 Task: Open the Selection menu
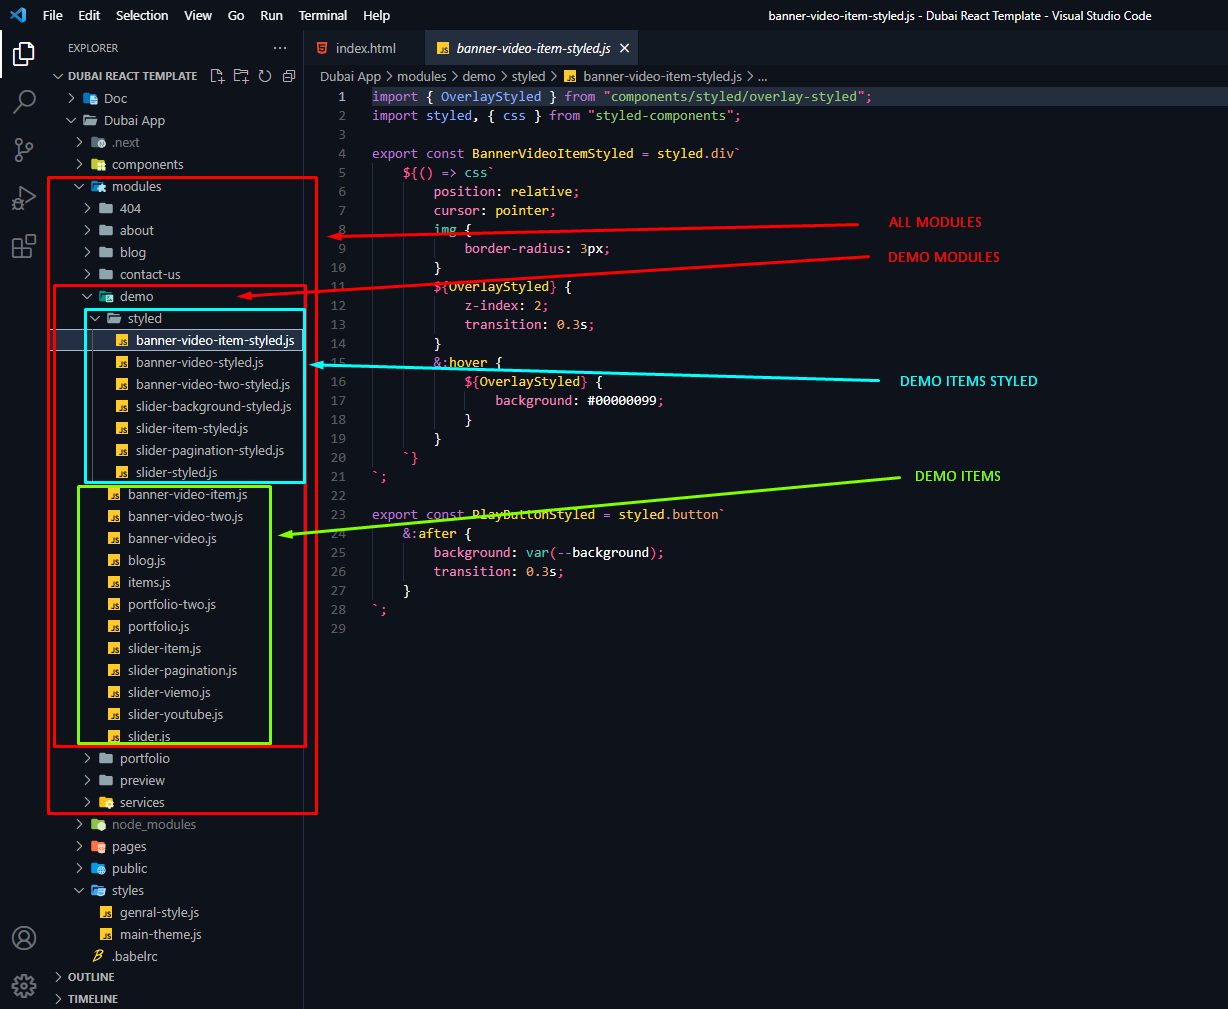pyautogui.click(x=142, y=15)
